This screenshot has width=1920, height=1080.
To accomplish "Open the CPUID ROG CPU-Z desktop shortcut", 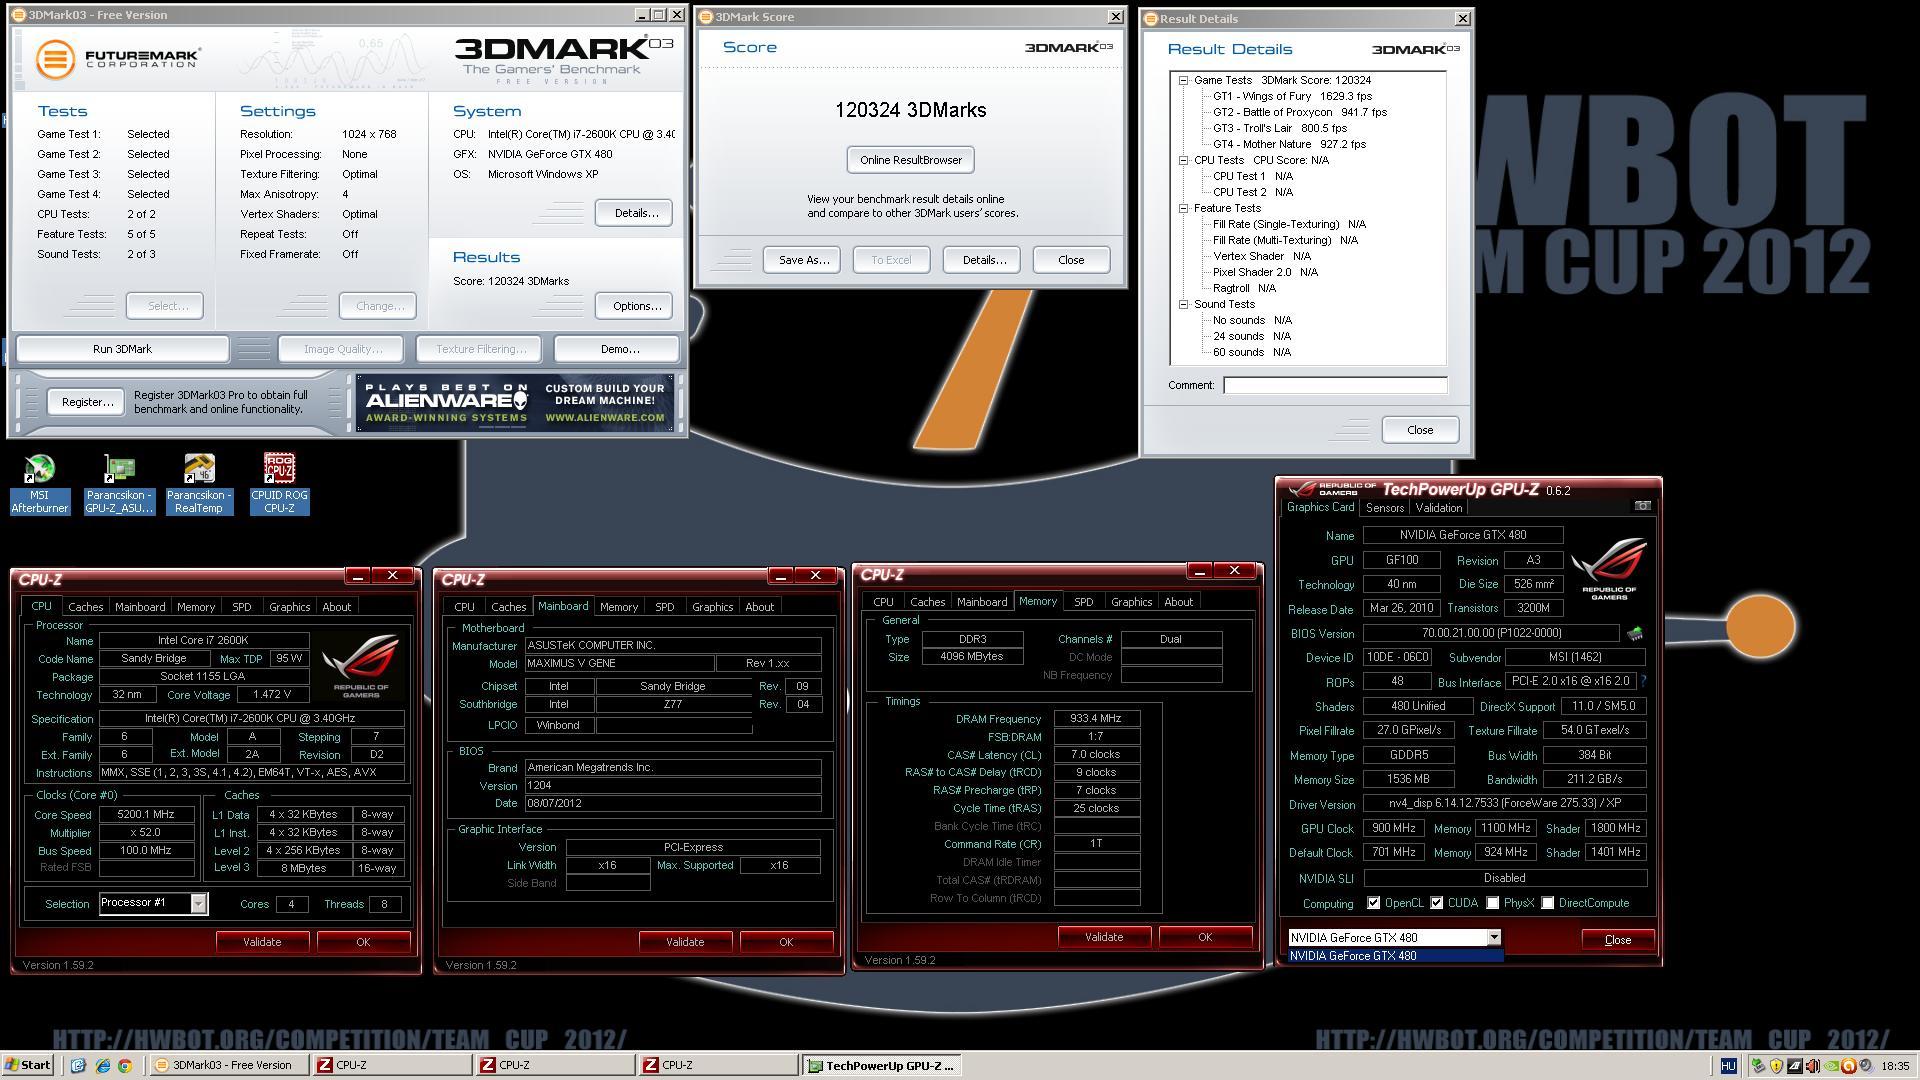I will (x=279, y=484).
